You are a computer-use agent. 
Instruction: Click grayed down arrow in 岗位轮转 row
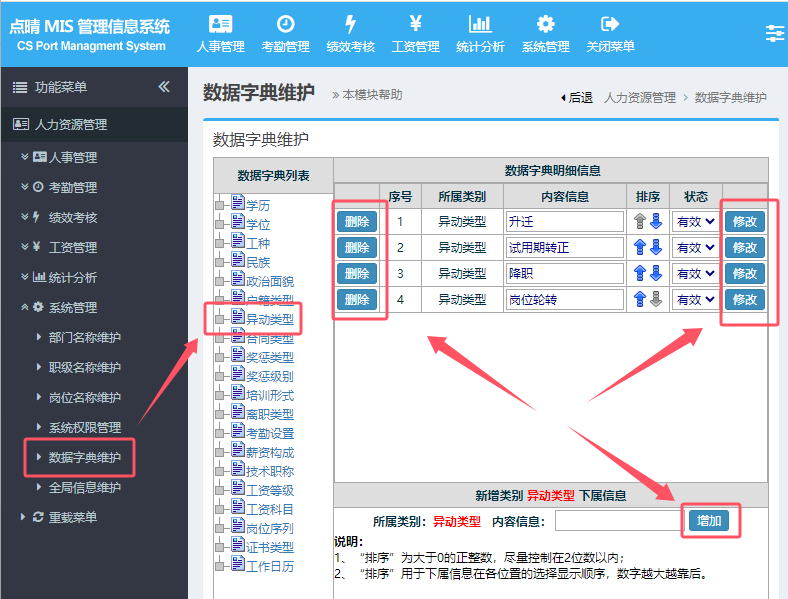(656, 300)
